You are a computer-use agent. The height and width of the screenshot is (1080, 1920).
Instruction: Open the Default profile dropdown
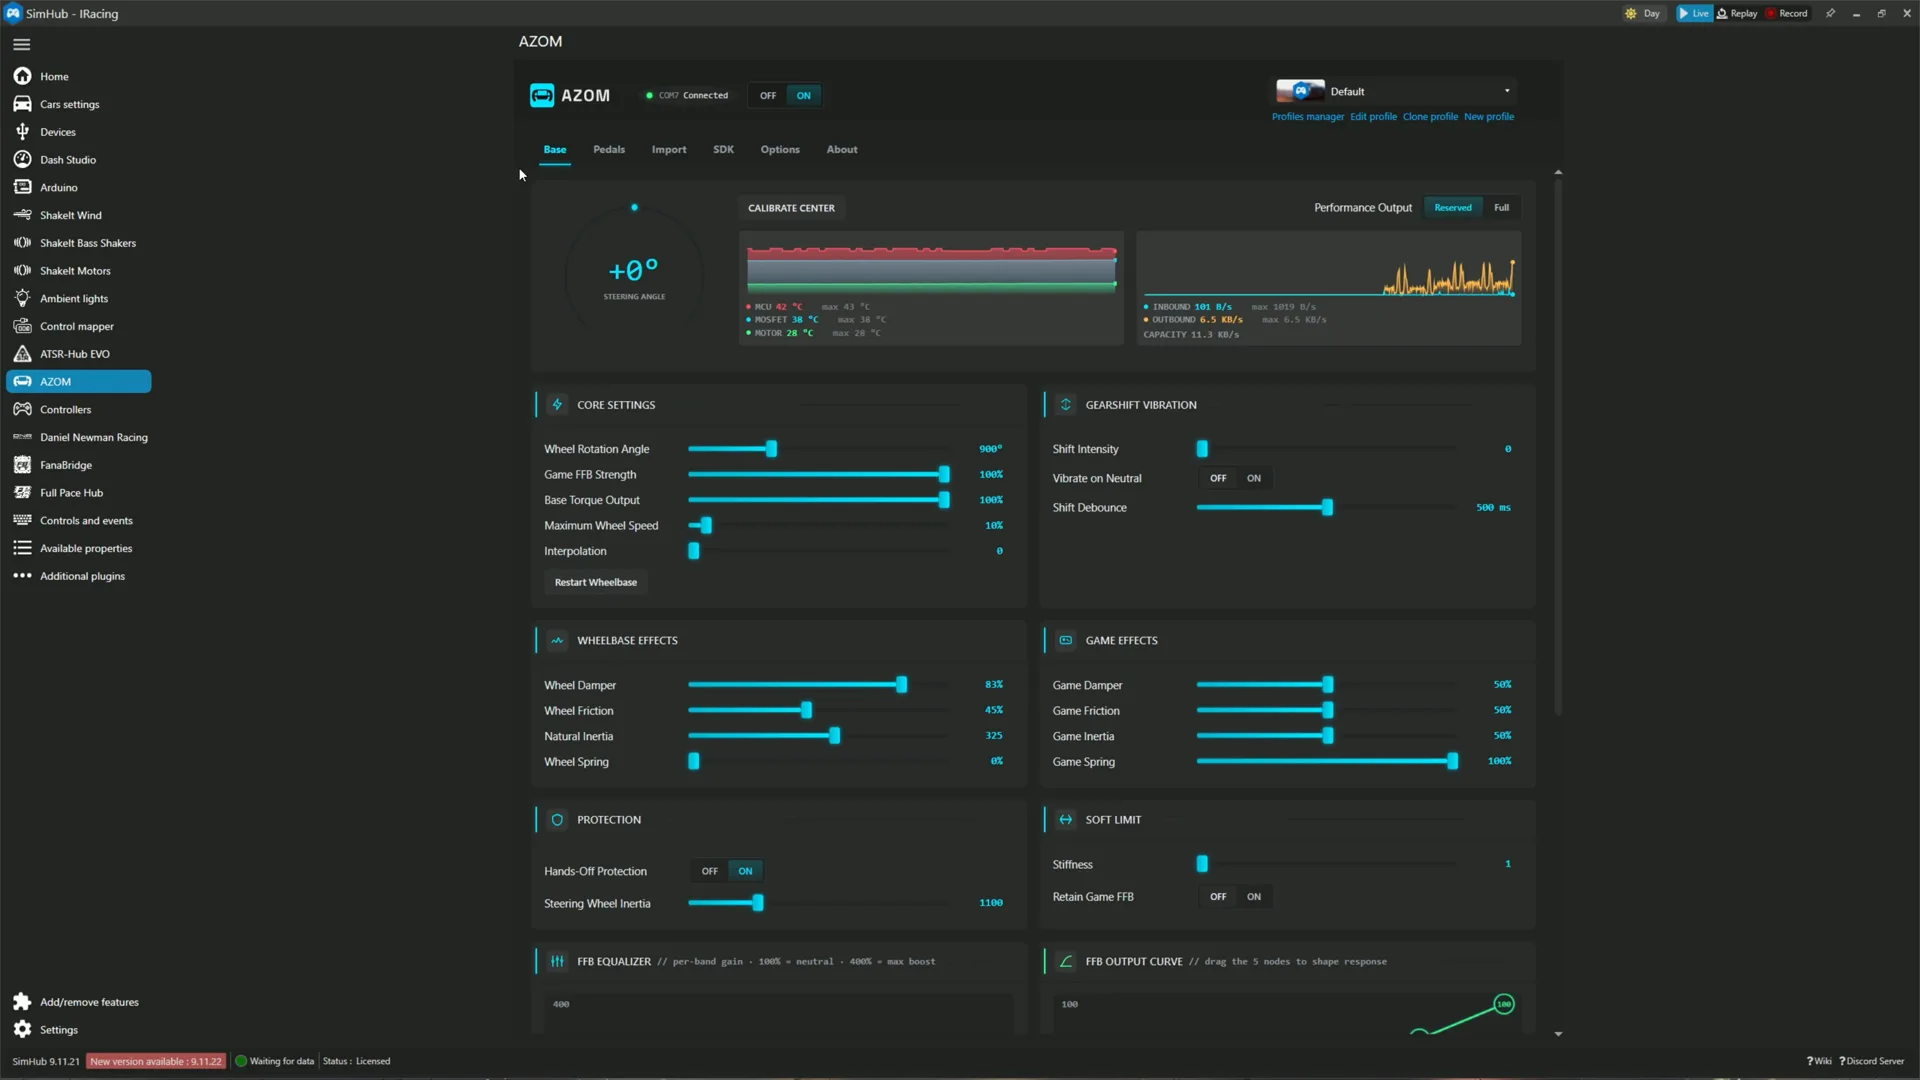point(1395,91)
